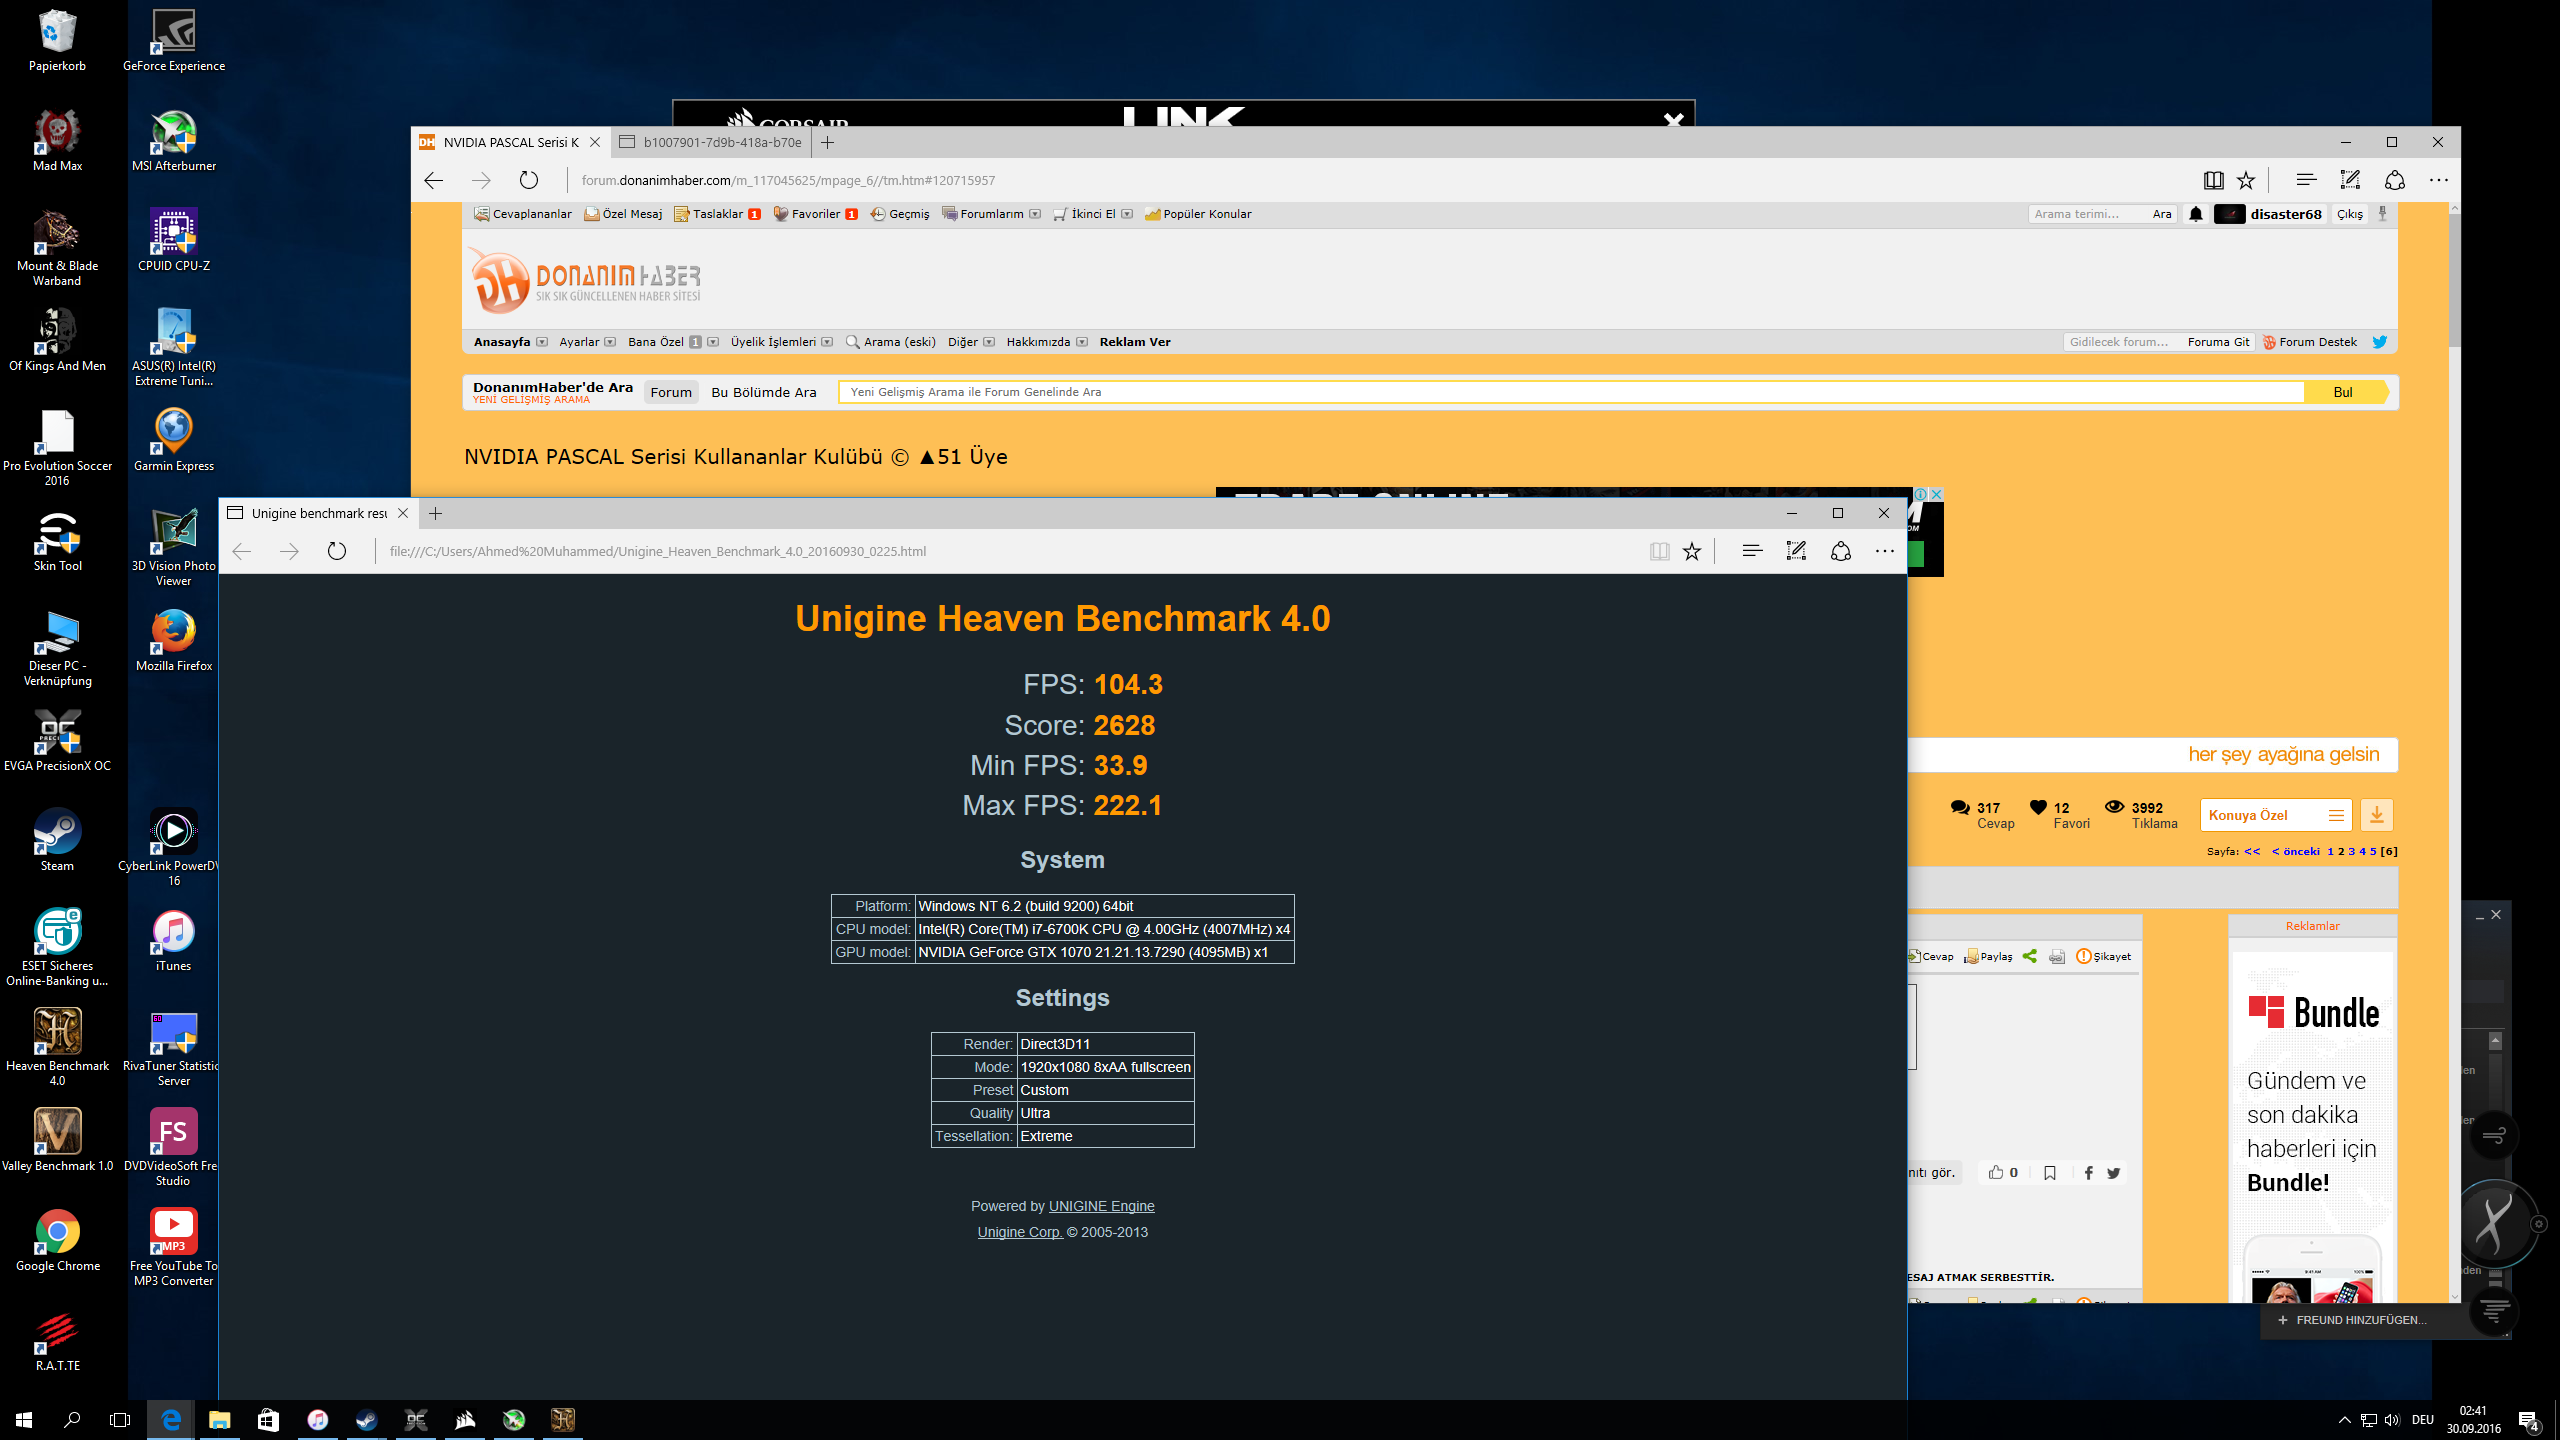
Task: Open Papierkorb recycle bin icon
Action: click(x=57, y=41)
